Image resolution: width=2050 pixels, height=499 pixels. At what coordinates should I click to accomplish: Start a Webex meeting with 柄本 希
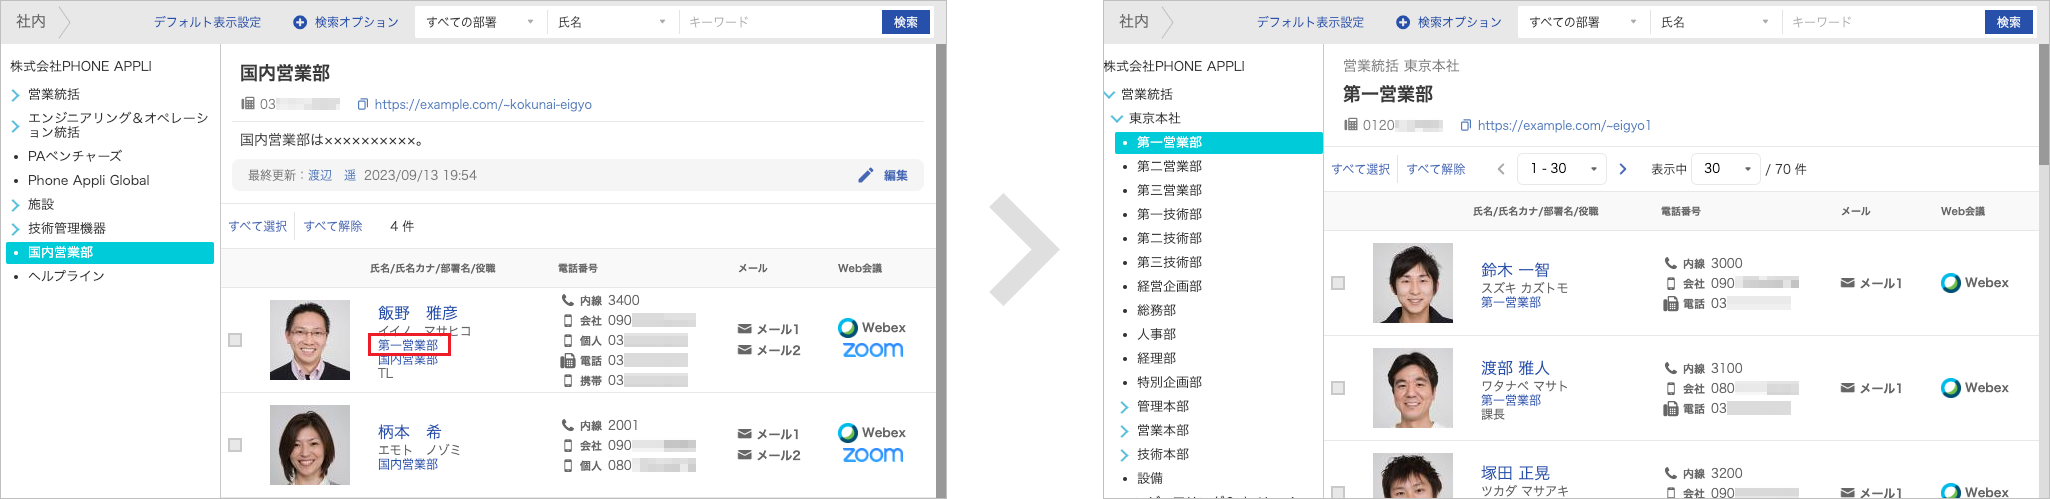(872, 432)
